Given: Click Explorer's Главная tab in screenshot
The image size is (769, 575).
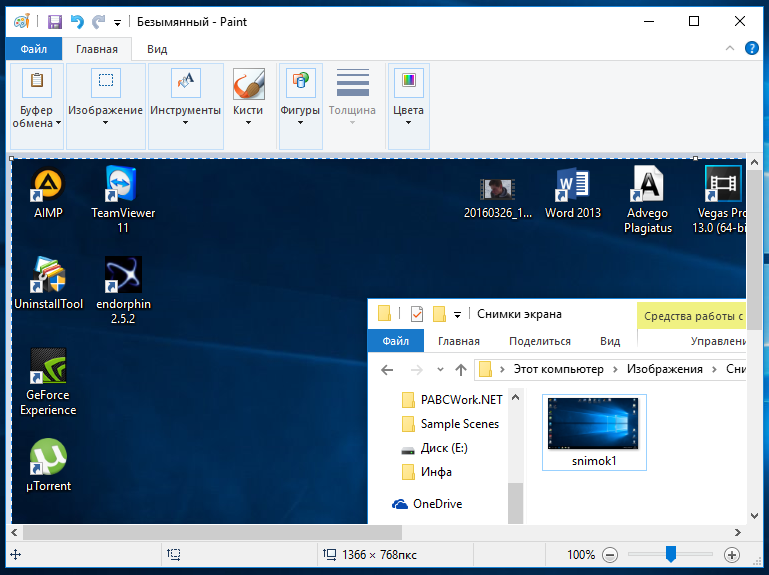Looking at the screenshot, I should [x=459, y=341].
